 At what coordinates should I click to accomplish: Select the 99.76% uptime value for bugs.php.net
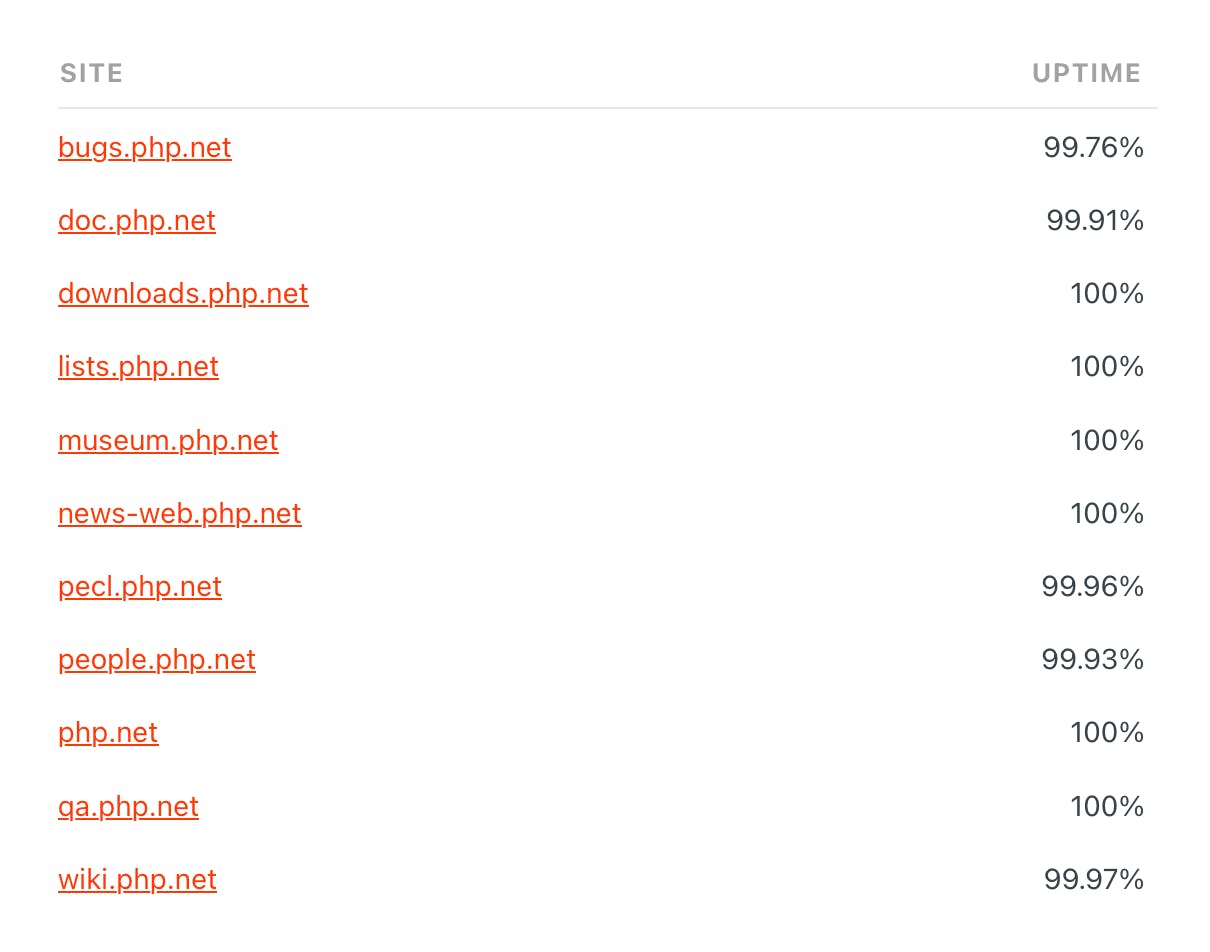(x=1093, y=148)
